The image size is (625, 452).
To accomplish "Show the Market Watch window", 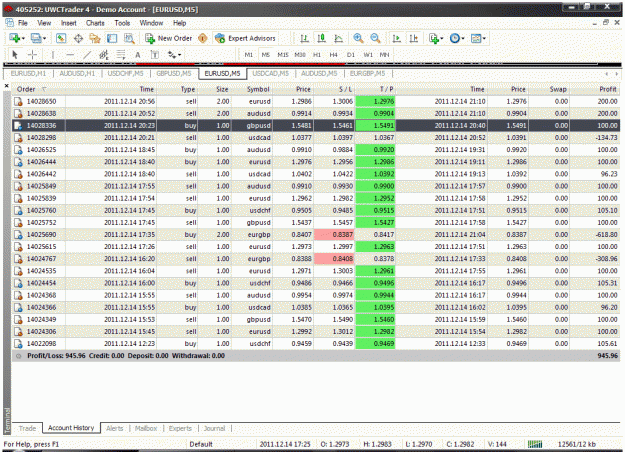I will (x=61, y=38).
